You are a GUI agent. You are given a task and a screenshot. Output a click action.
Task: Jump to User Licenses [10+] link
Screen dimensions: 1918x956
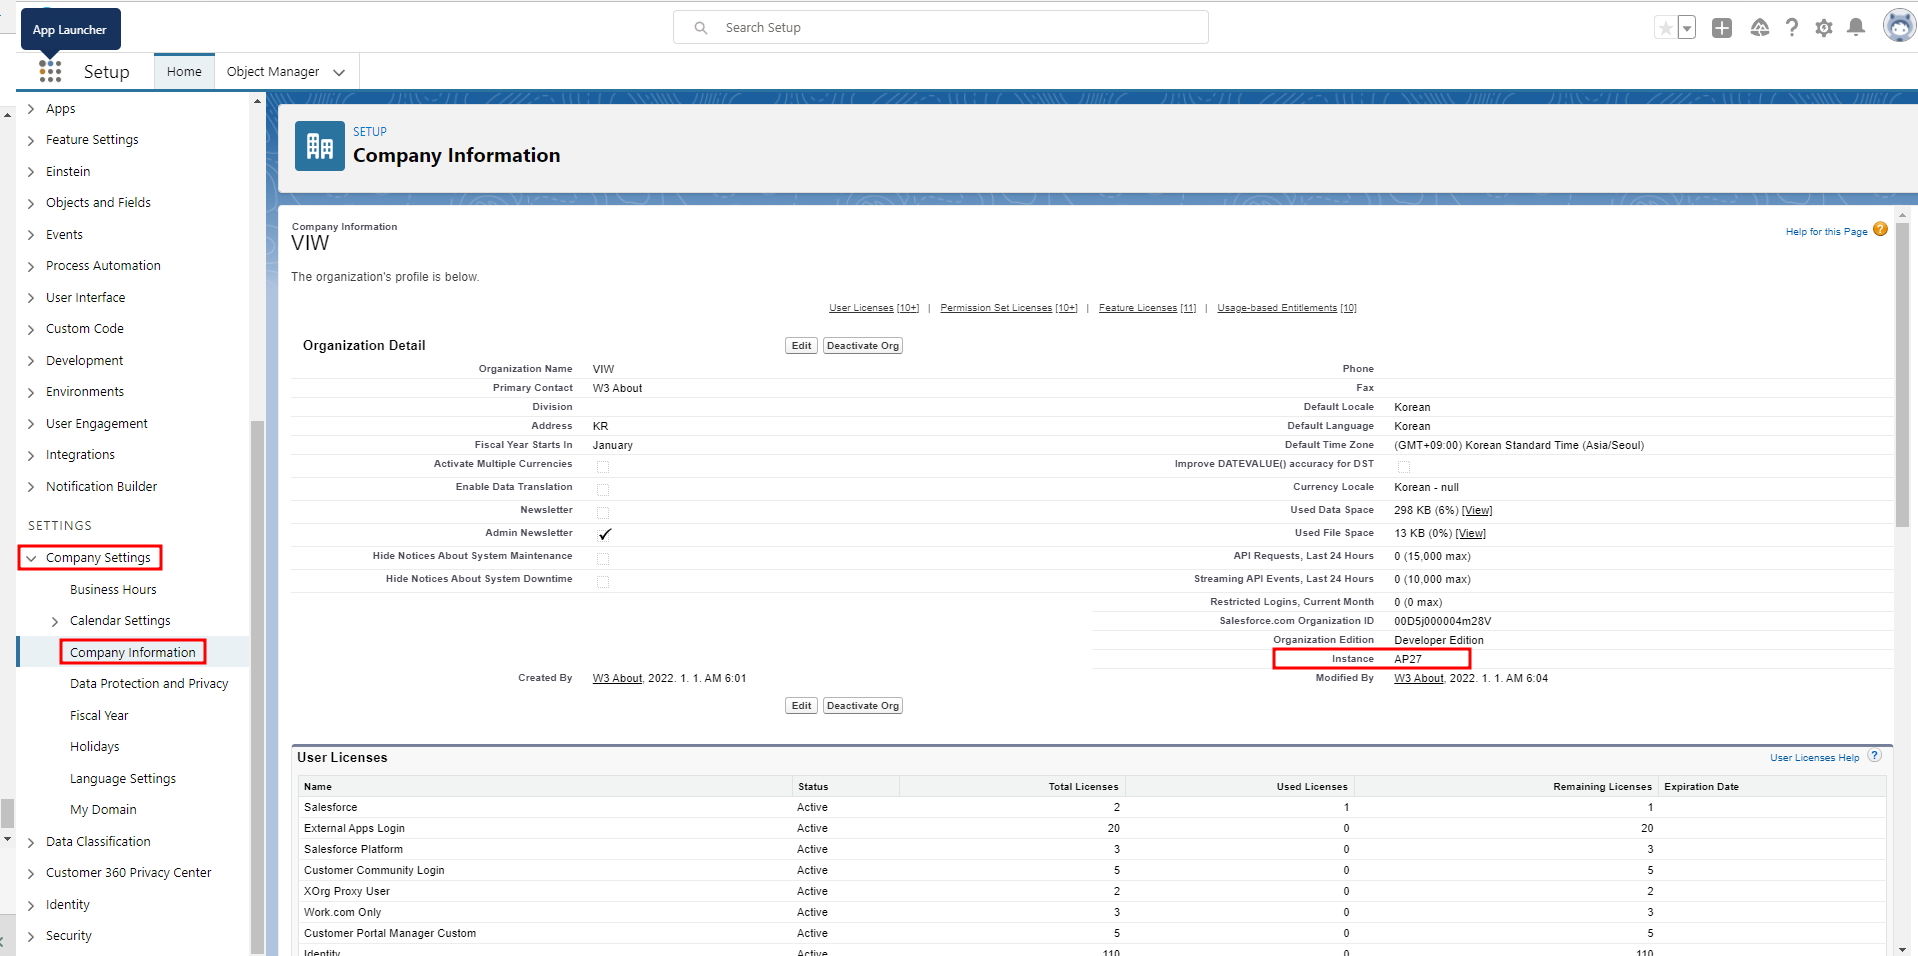click(874, 308)
